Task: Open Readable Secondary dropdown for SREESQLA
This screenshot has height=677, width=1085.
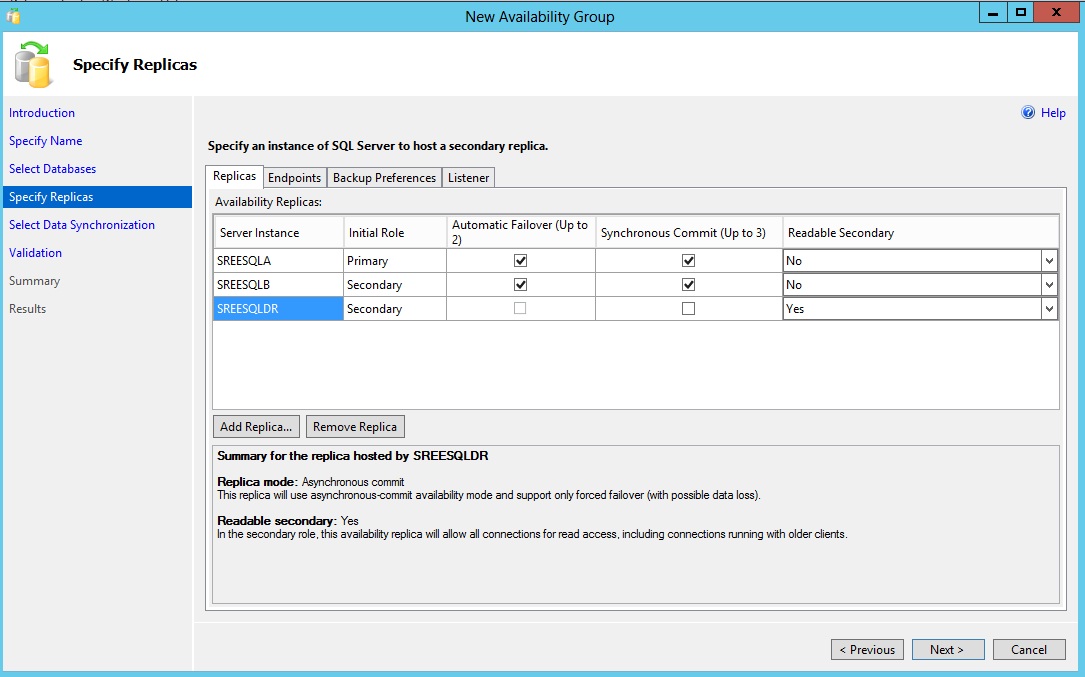Action: 1049,261
